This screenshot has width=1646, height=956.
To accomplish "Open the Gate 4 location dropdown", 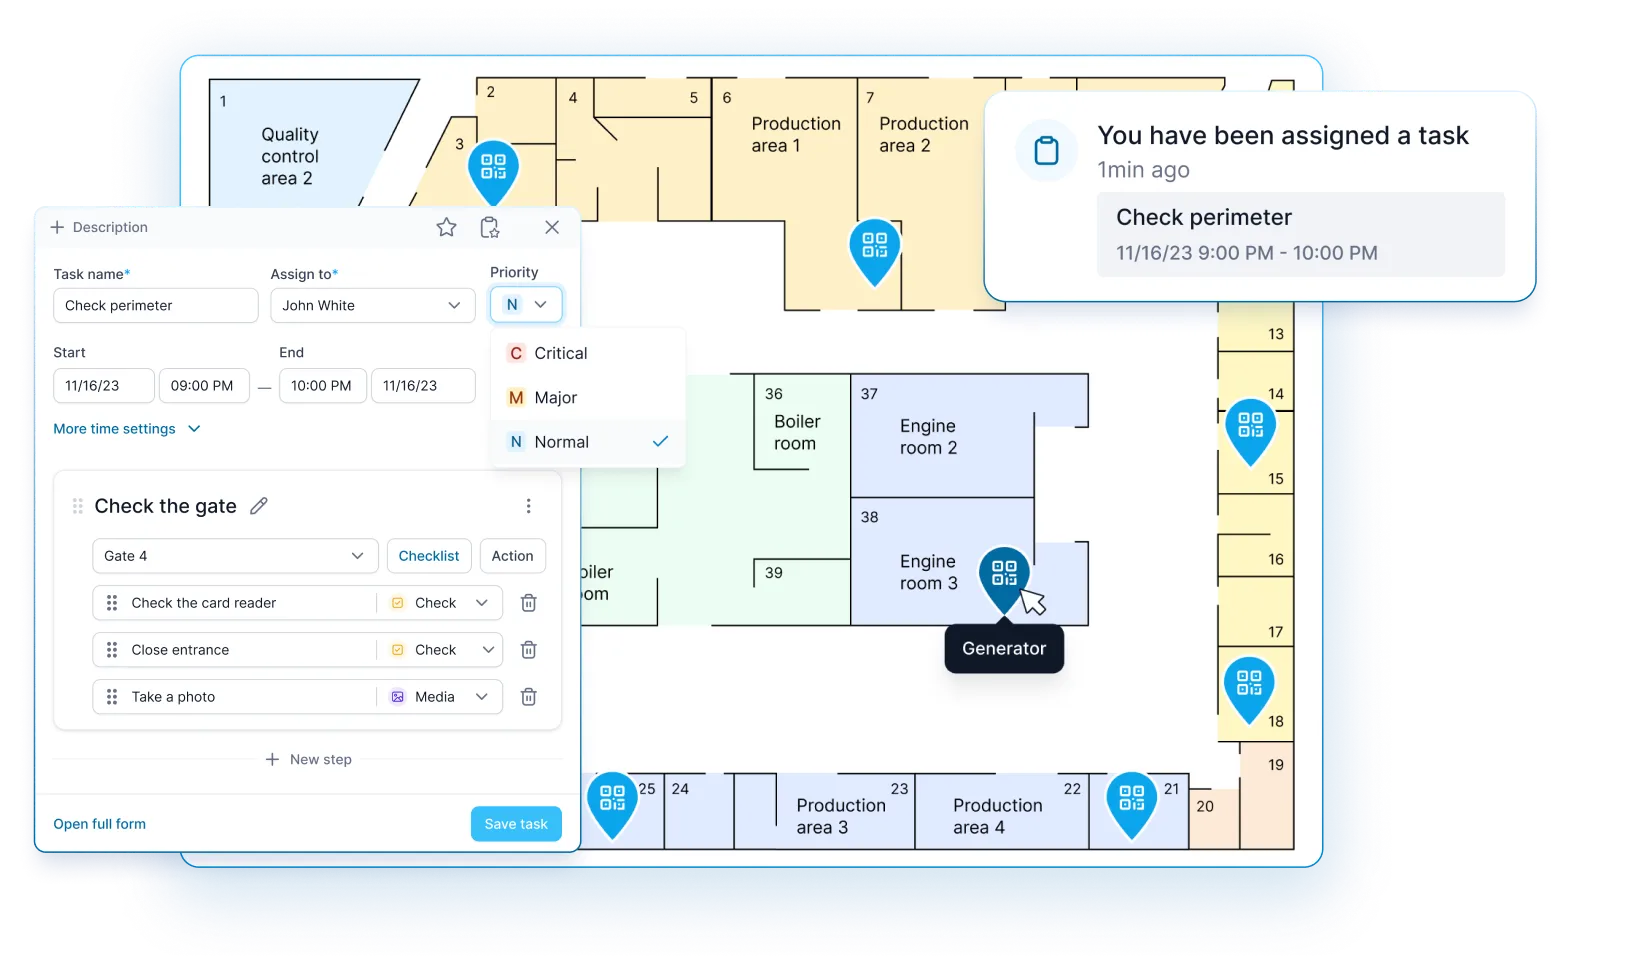I will 235,556.
